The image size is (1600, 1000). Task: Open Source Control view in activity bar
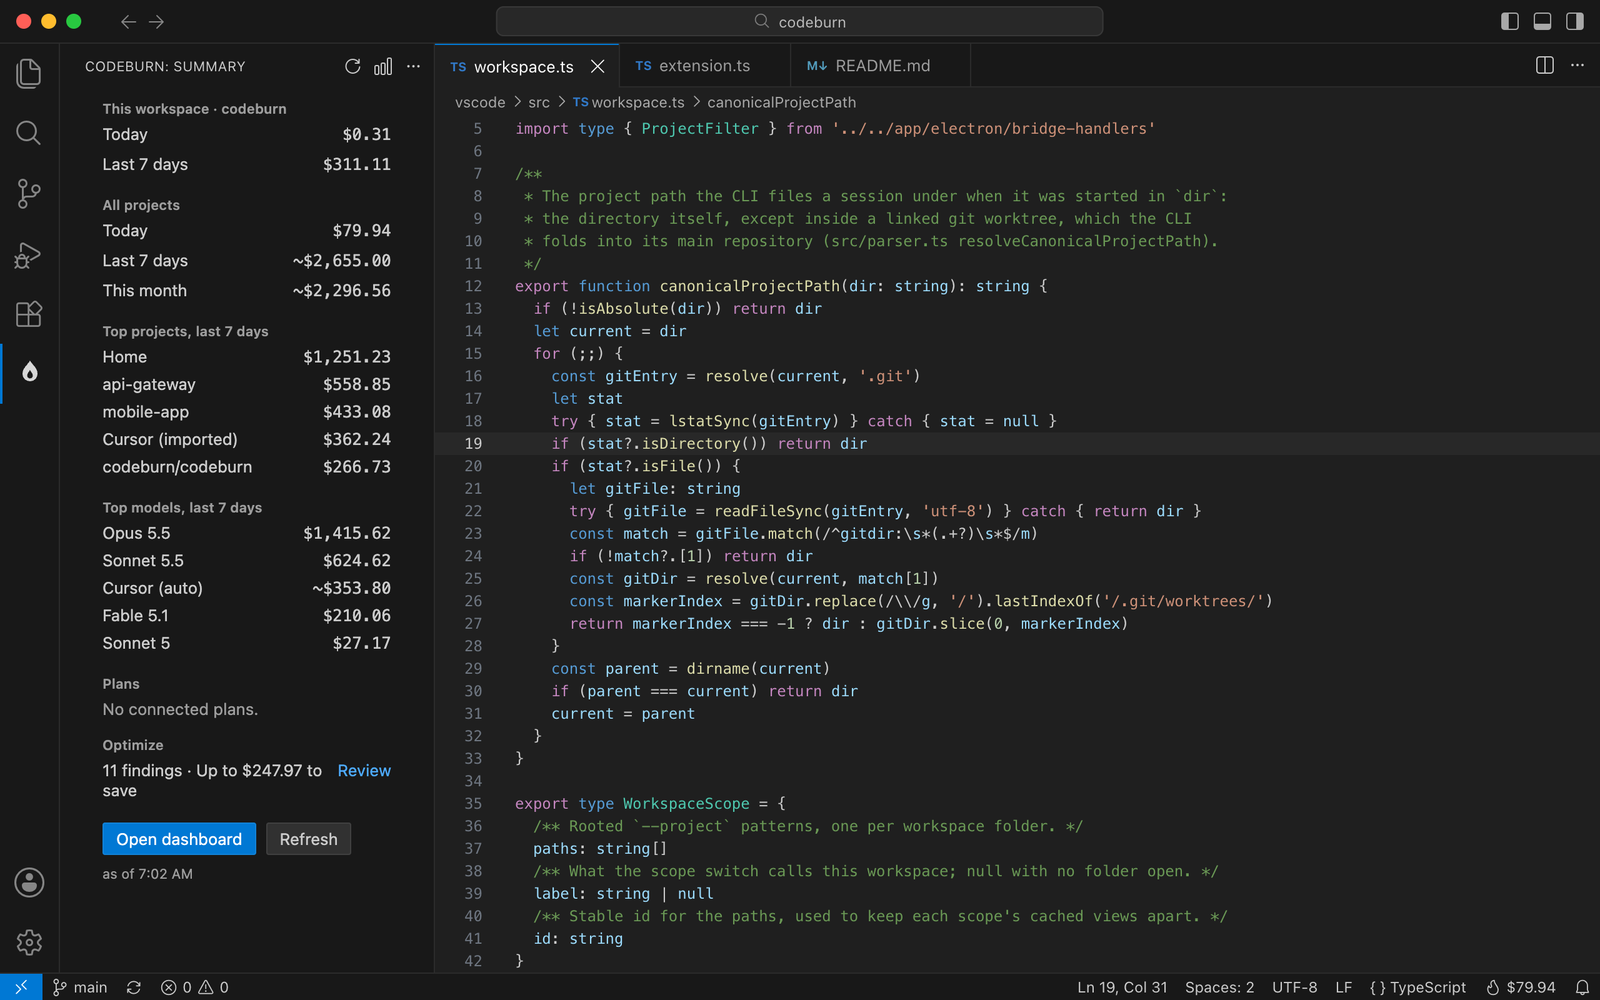click(x=29, y=193)
